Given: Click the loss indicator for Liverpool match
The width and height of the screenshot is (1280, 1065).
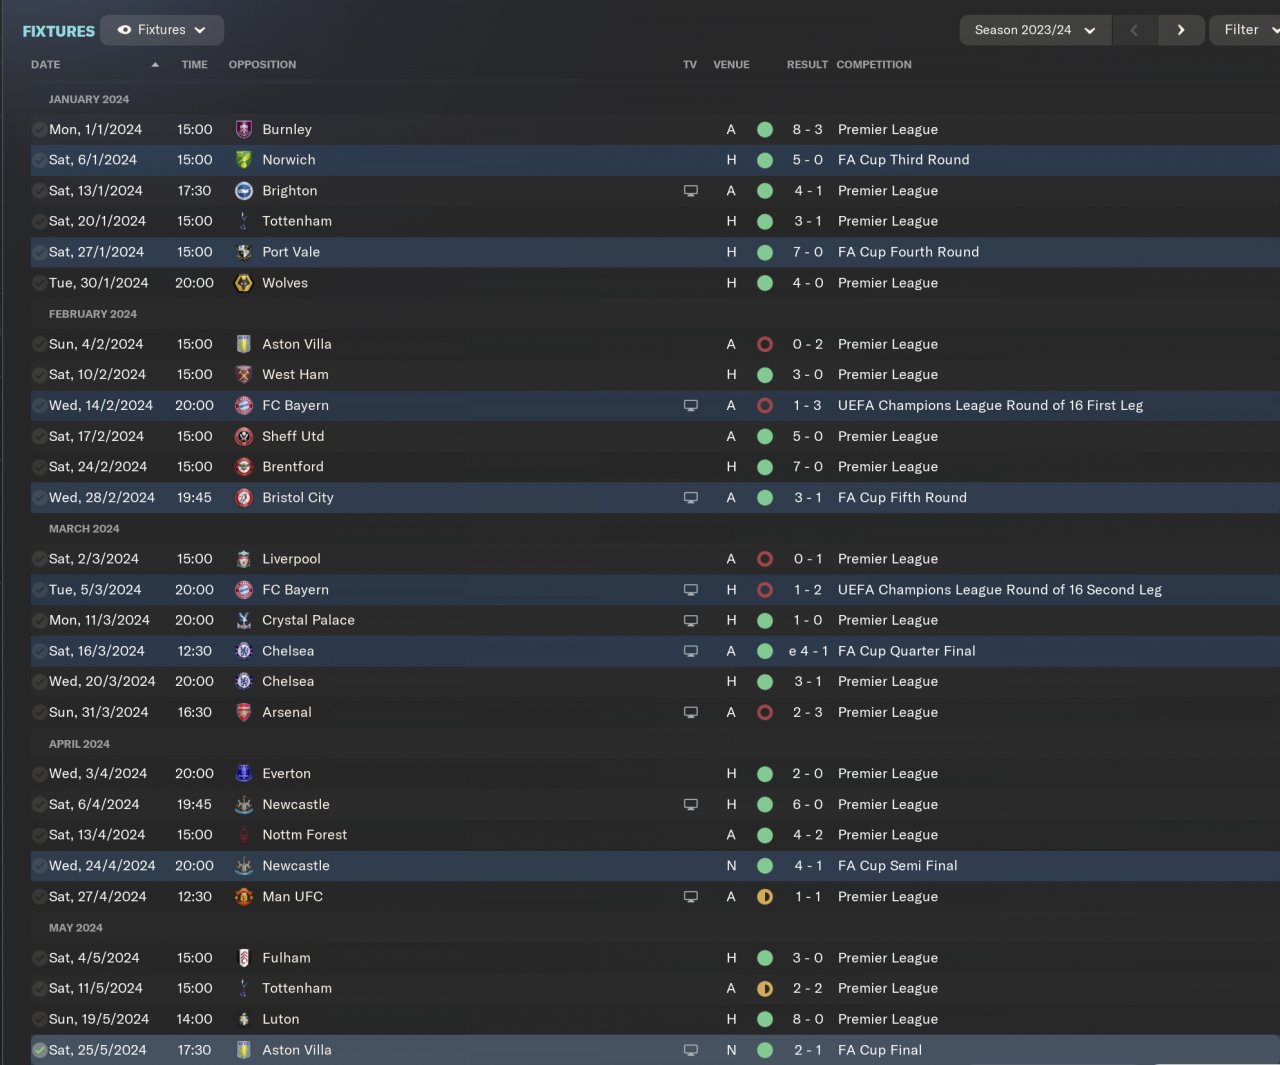Looking at the screenshot, I should coord(765,559).
